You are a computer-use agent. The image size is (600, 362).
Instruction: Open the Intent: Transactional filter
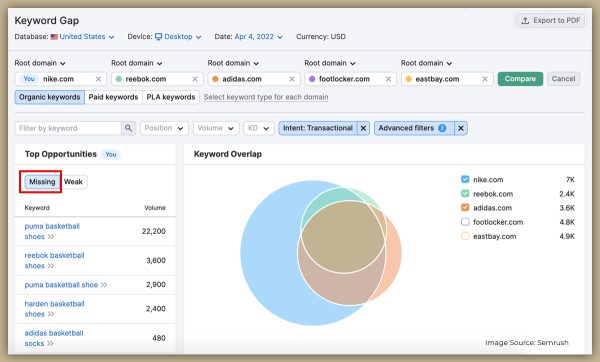coord(318,128)
